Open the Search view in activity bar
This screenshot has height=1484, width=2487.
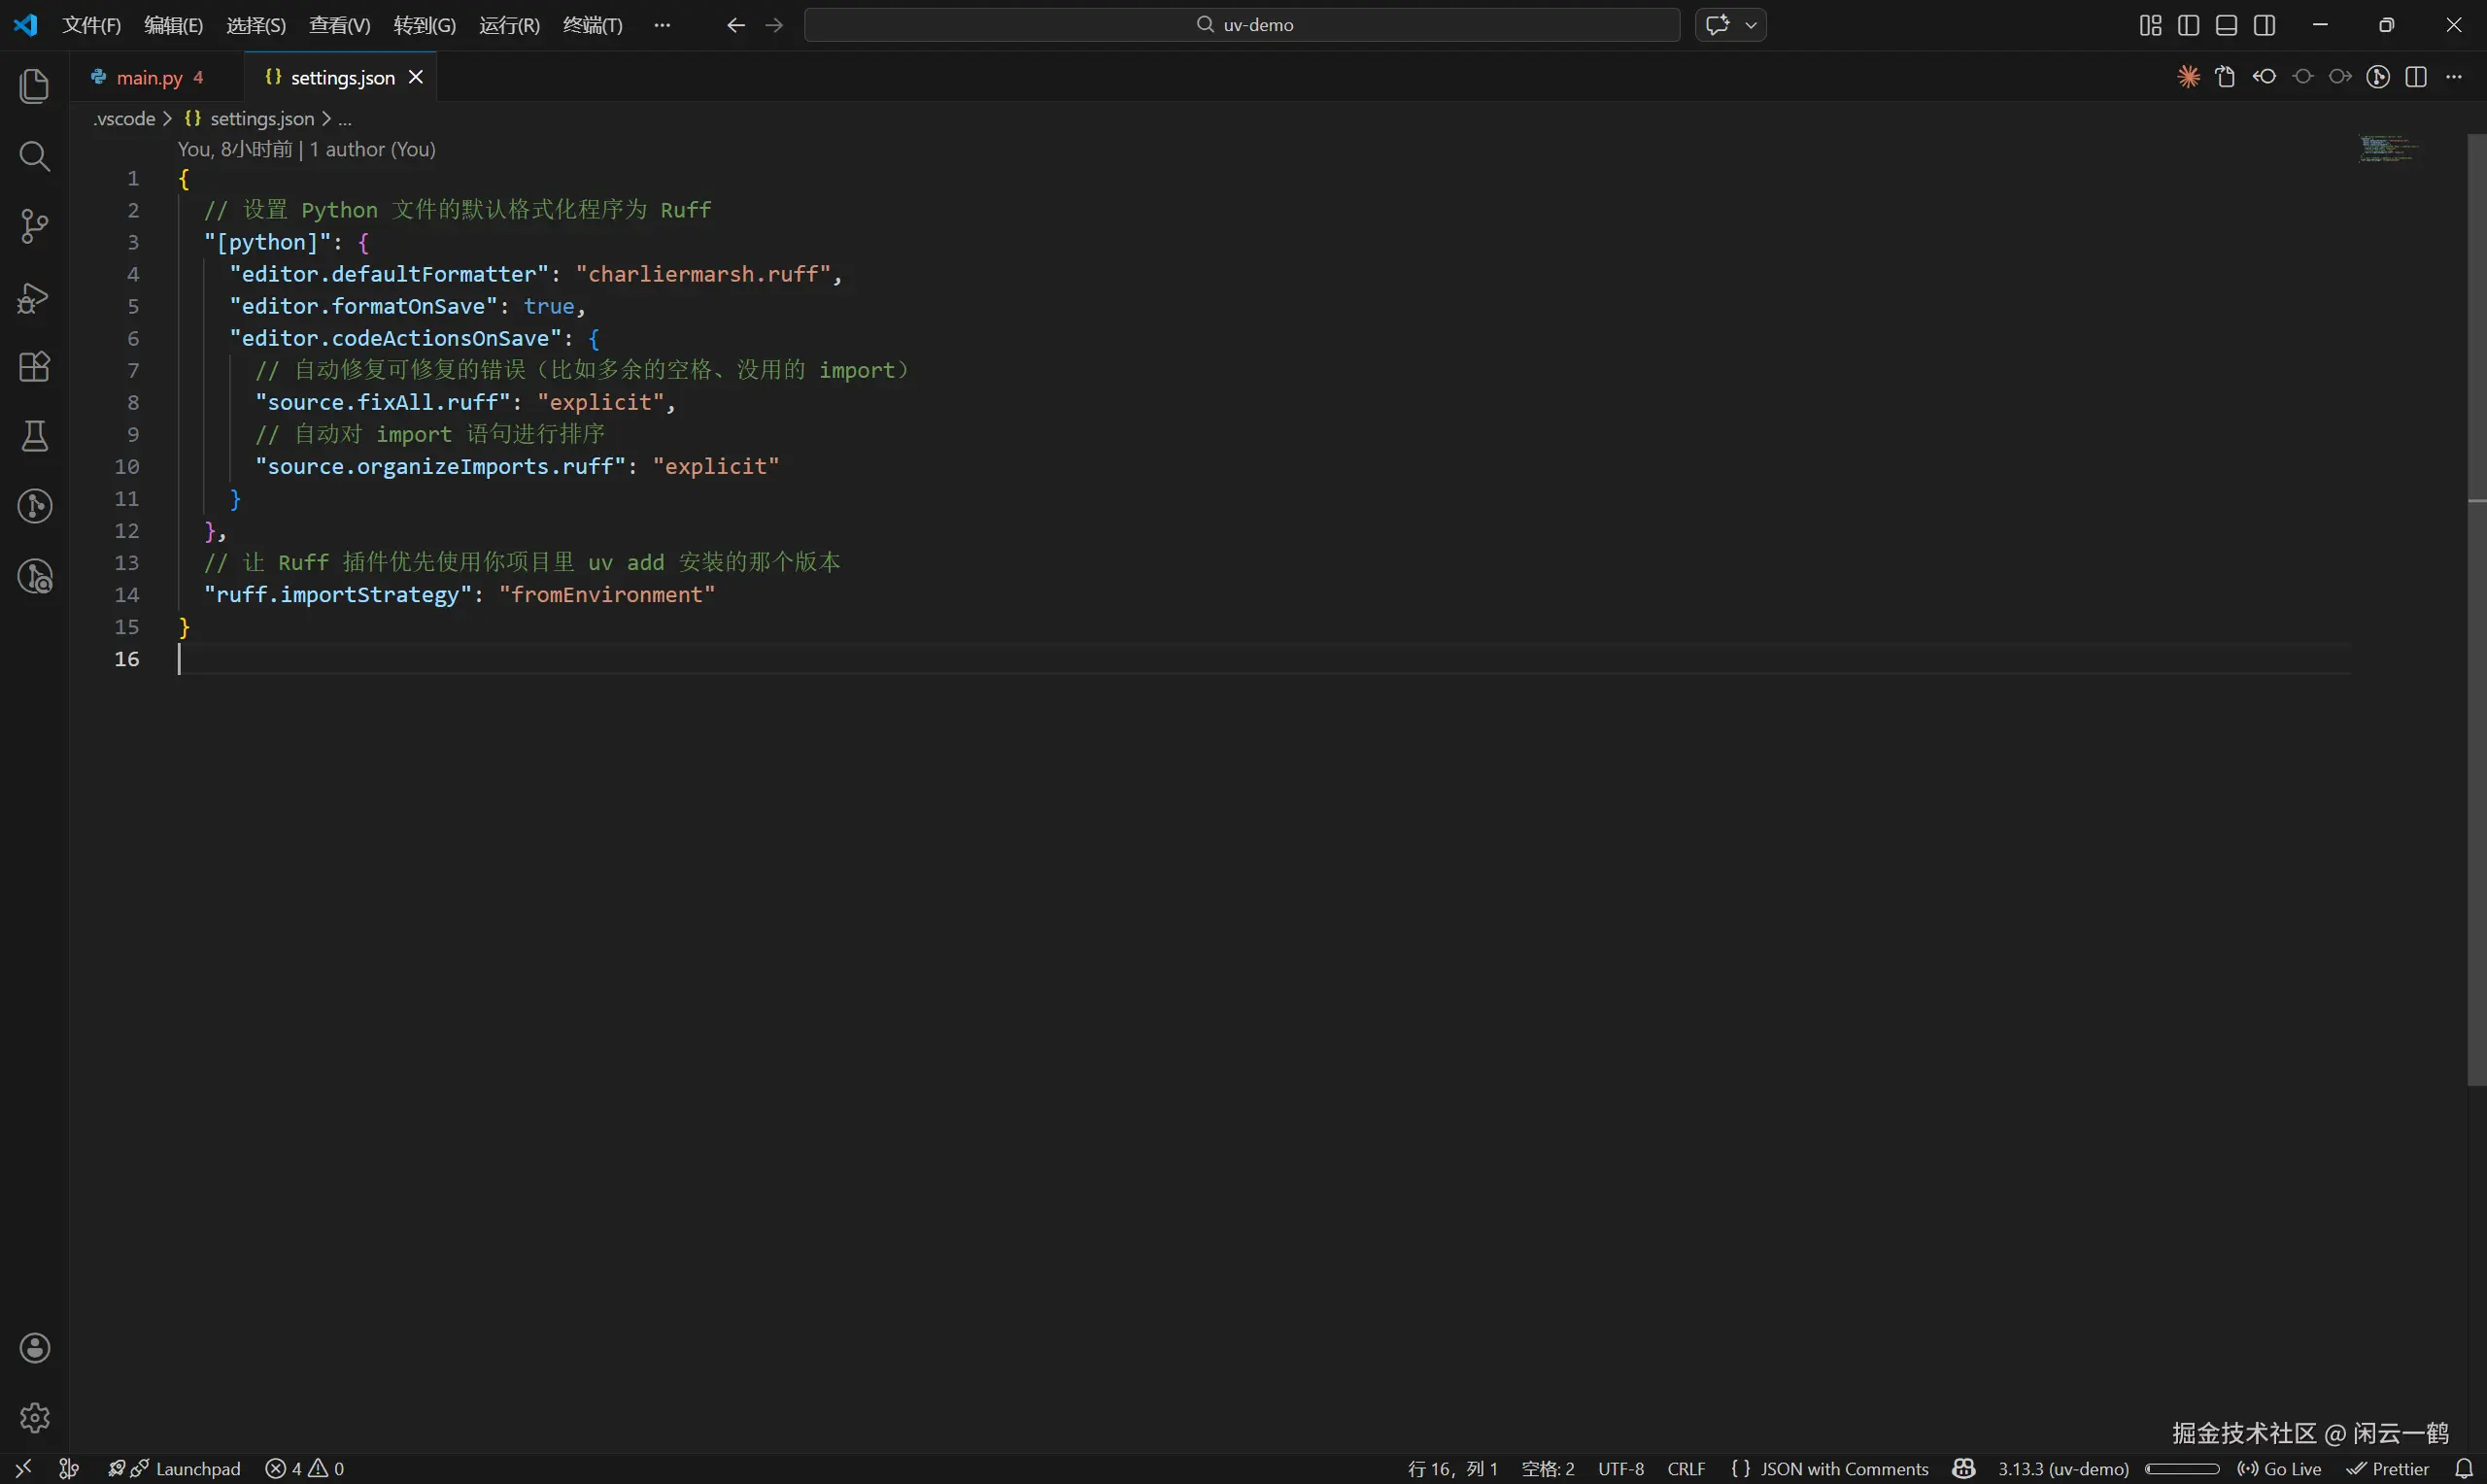click(34, 156)
